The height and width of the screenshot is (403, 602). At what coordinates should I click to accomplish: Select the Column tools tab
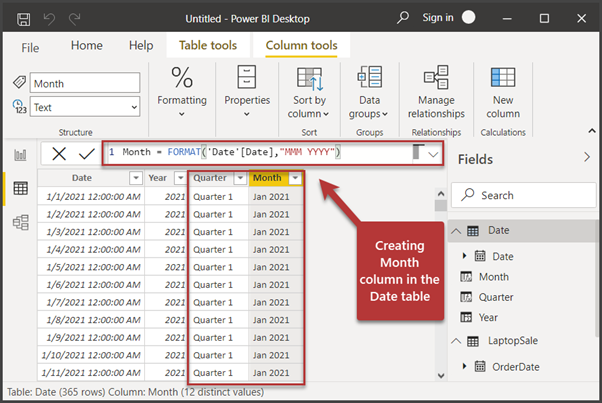click(301, 46)
